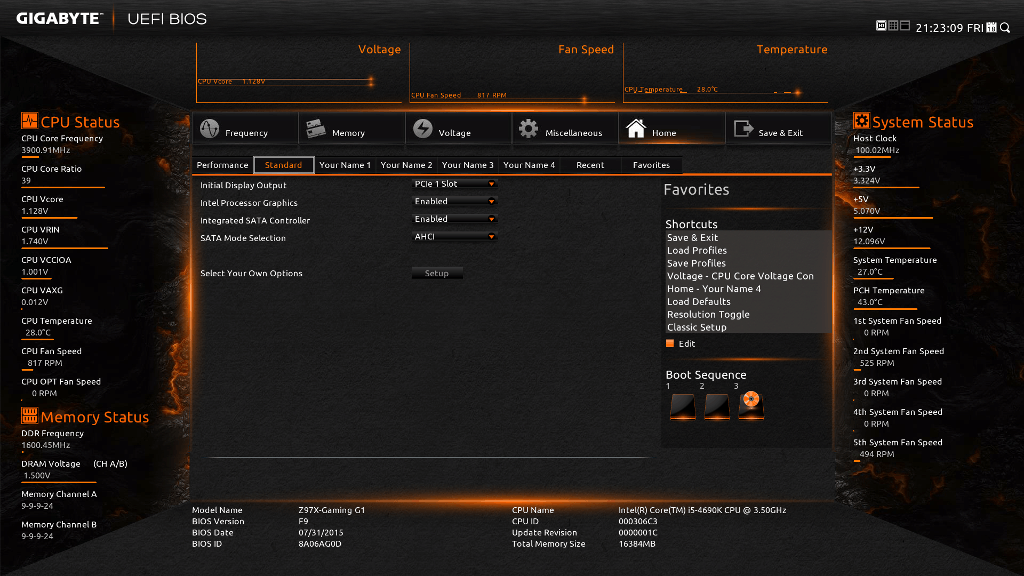The width and height of the screenshot is (1024, 576).
Task: Click the Home house icon
Action: pyautogui.click(x=635, y=129)
